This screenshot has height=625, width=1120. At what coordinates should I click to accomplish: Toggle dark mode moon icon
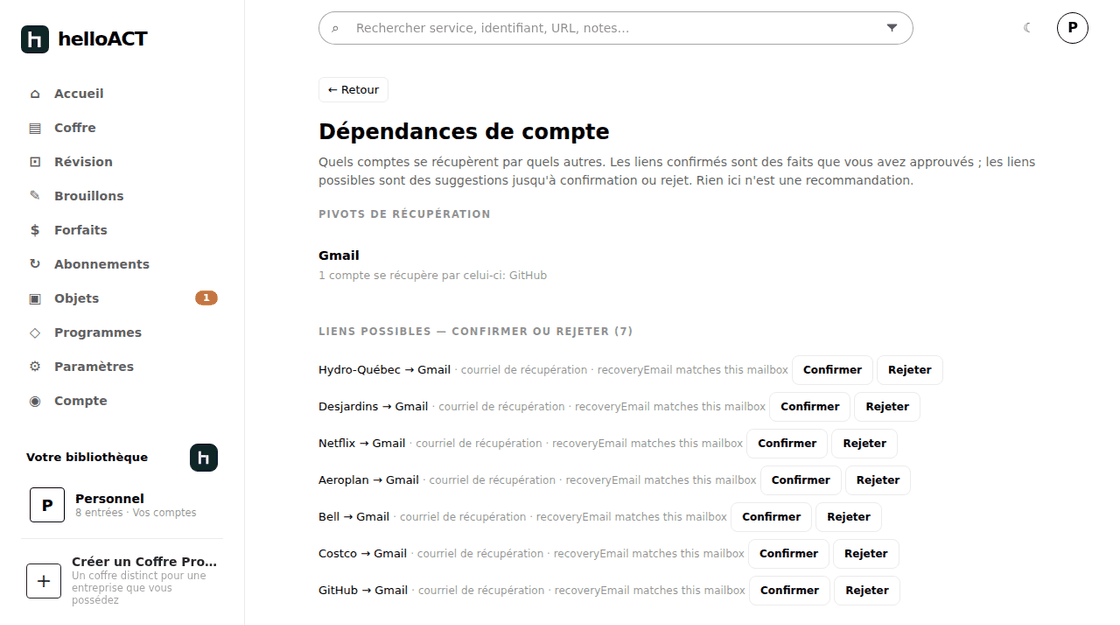1027,28
